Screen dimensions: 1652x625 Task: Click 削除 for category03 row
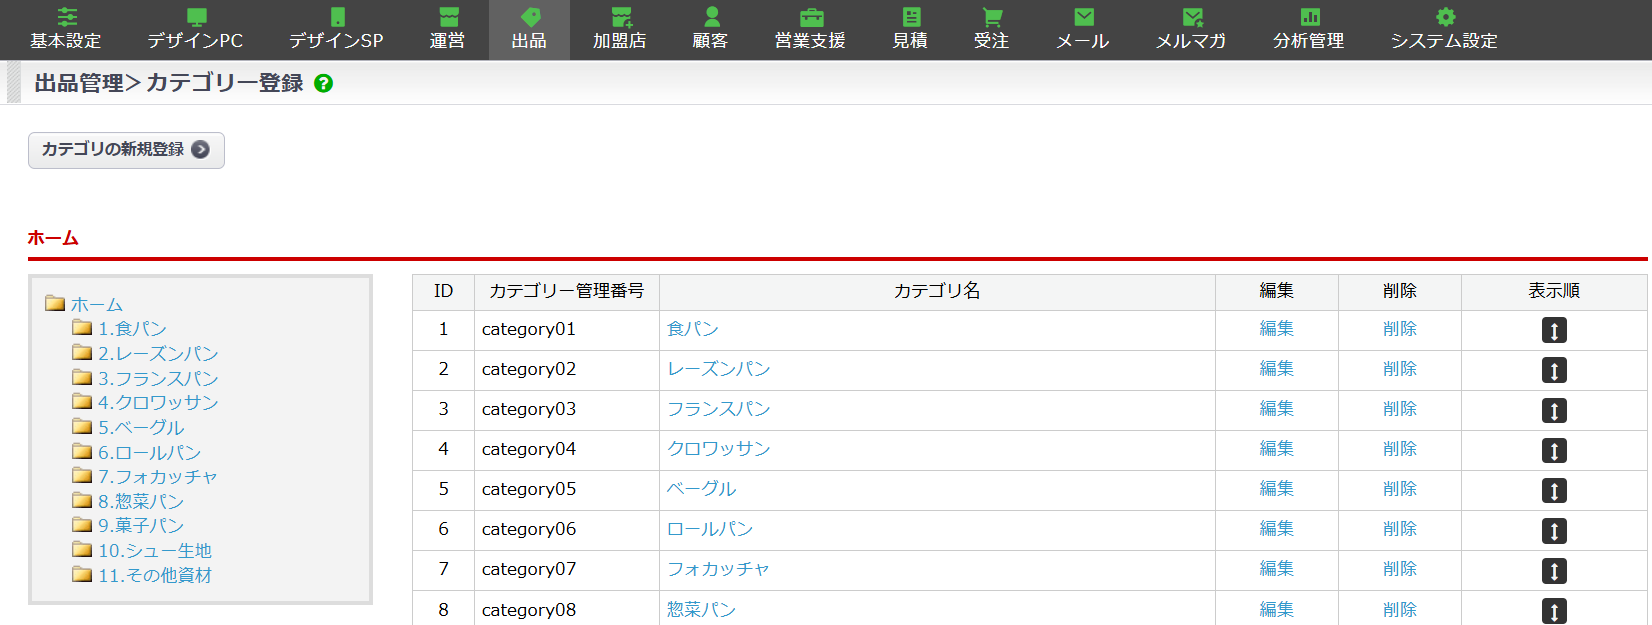[1400, 409]
